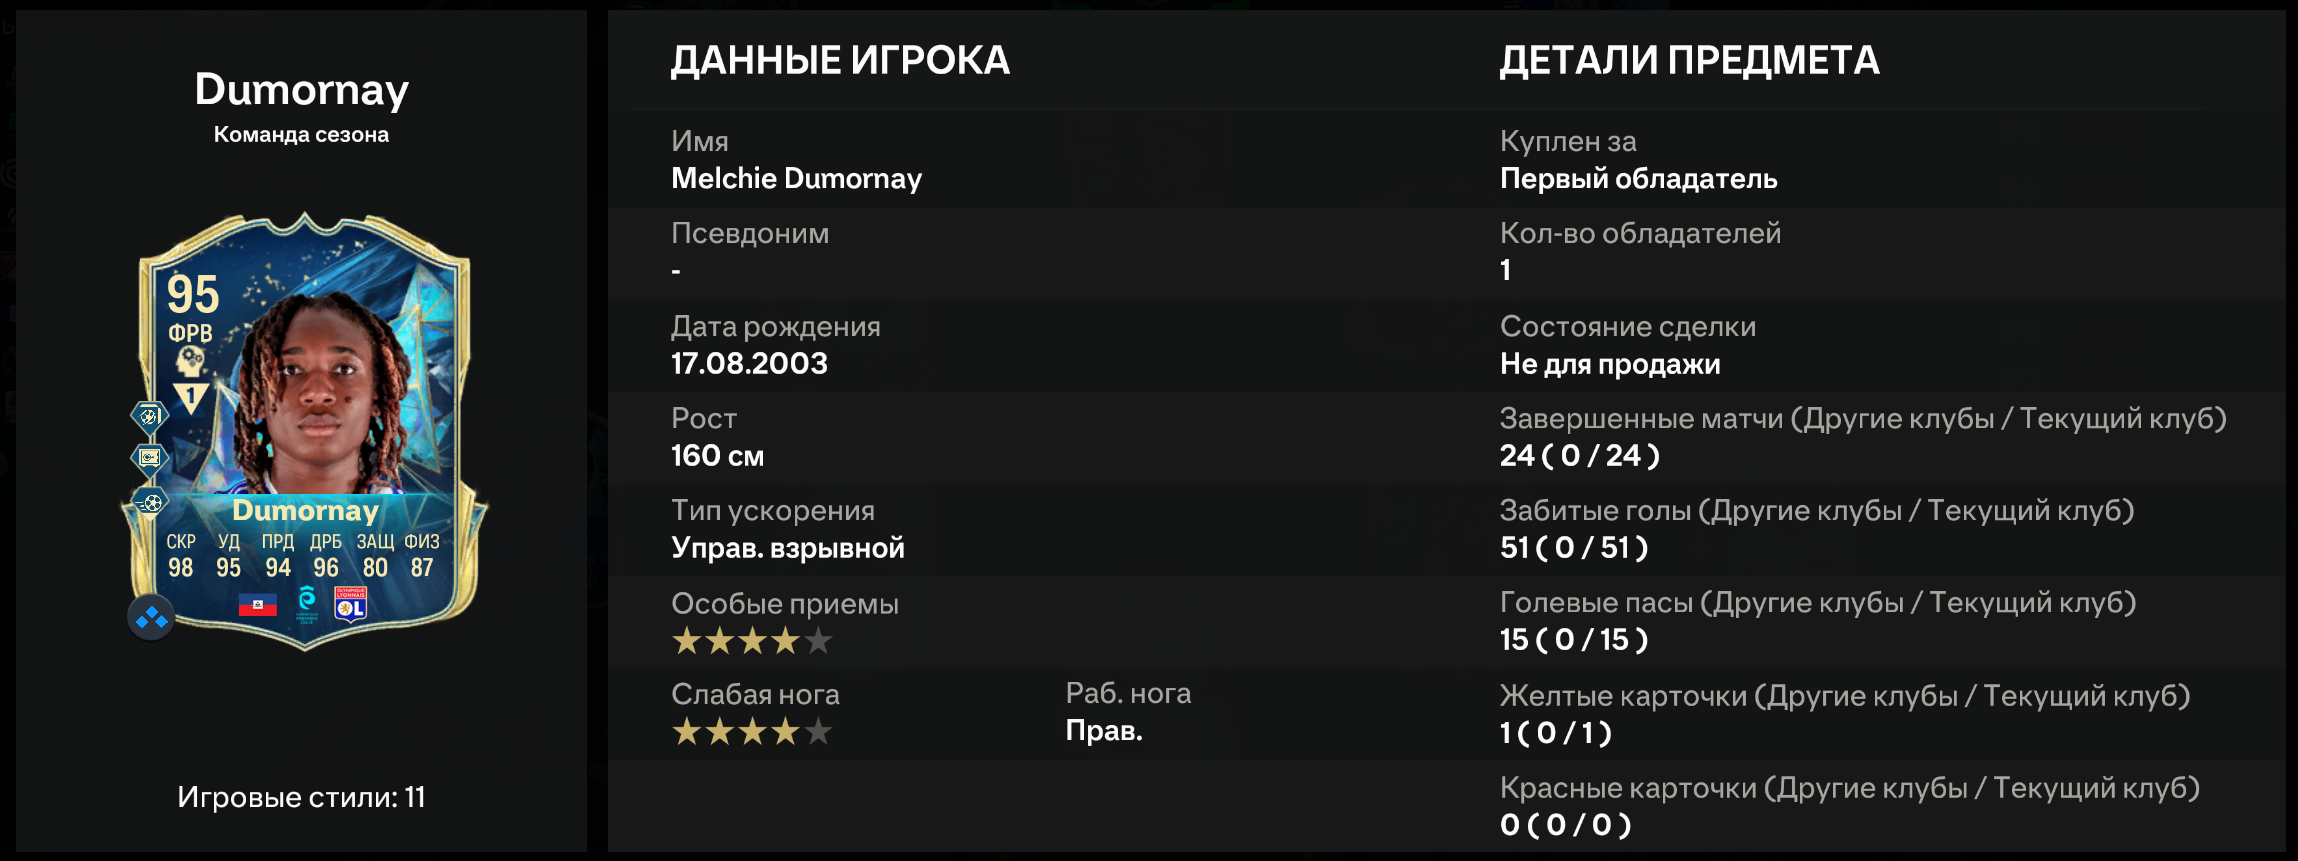This screenshot has width=2298, height=861.
Task: Select the bottom playstyle football icon
Action: [150, 502]
